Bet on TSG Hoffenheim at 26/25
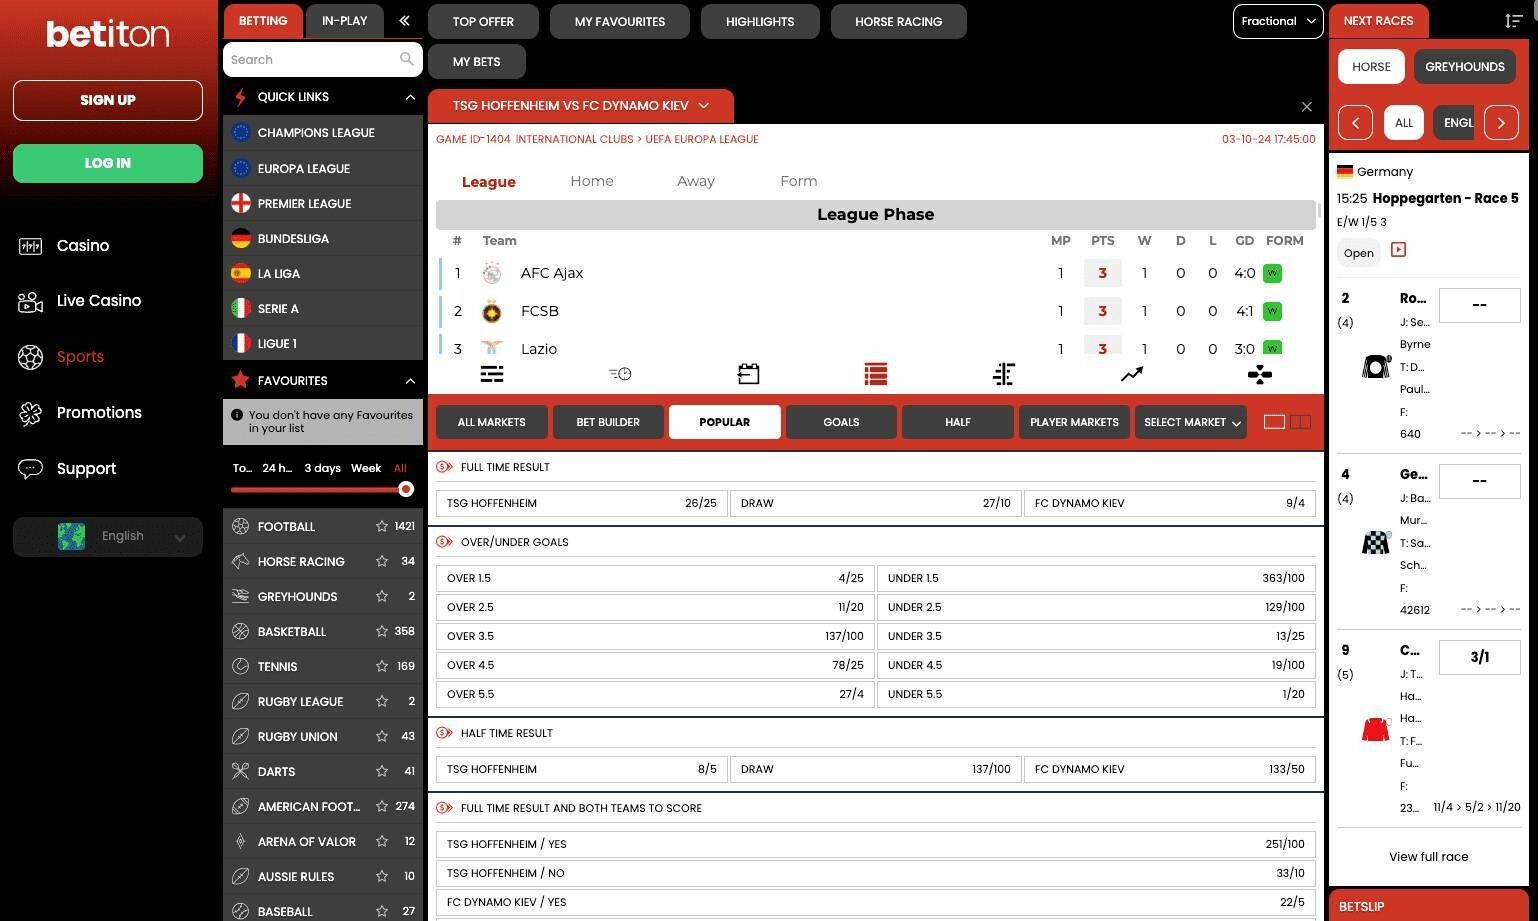This screenshot has width=1538, height=921. click(x=582, y=503)
